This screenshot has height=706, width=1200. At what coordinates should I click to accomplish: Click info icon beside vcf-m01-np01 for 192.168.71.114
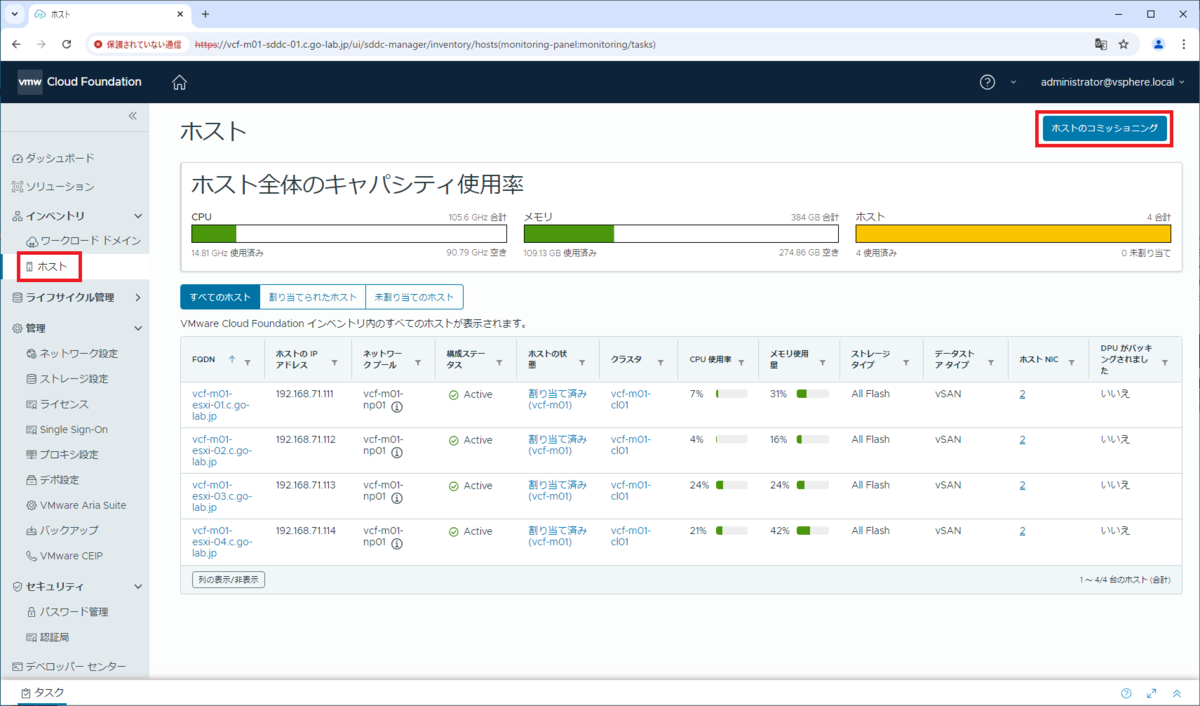click(397, 544)
